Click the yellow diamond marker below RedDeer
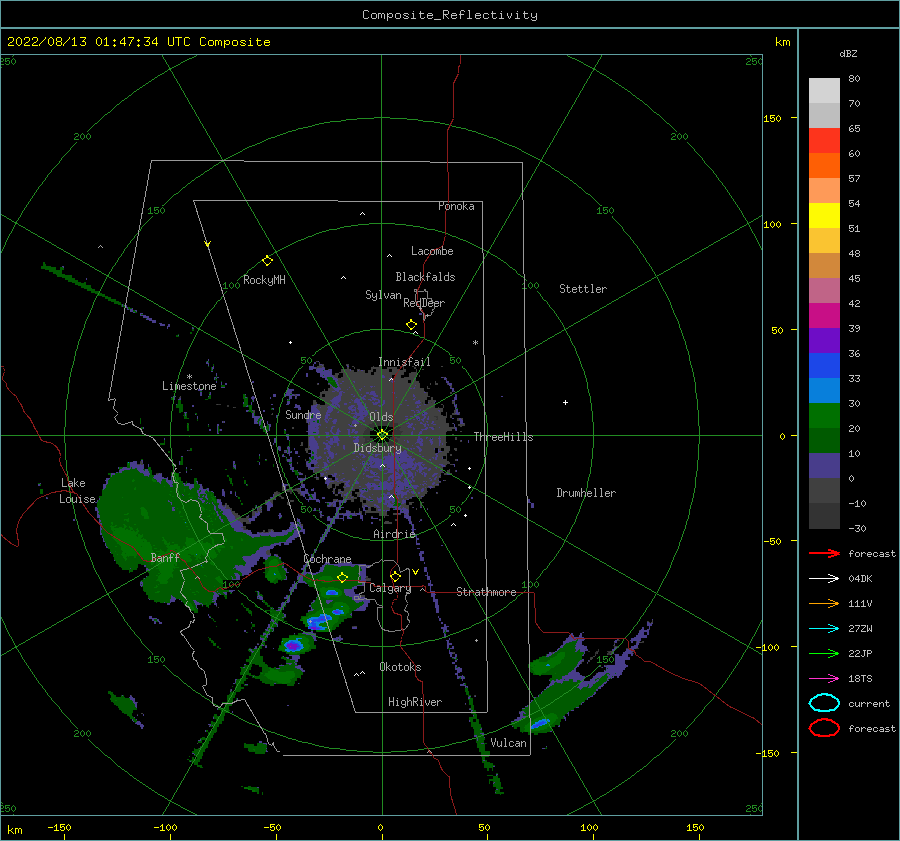Screen dimensions: 900x841 point(411,325)
